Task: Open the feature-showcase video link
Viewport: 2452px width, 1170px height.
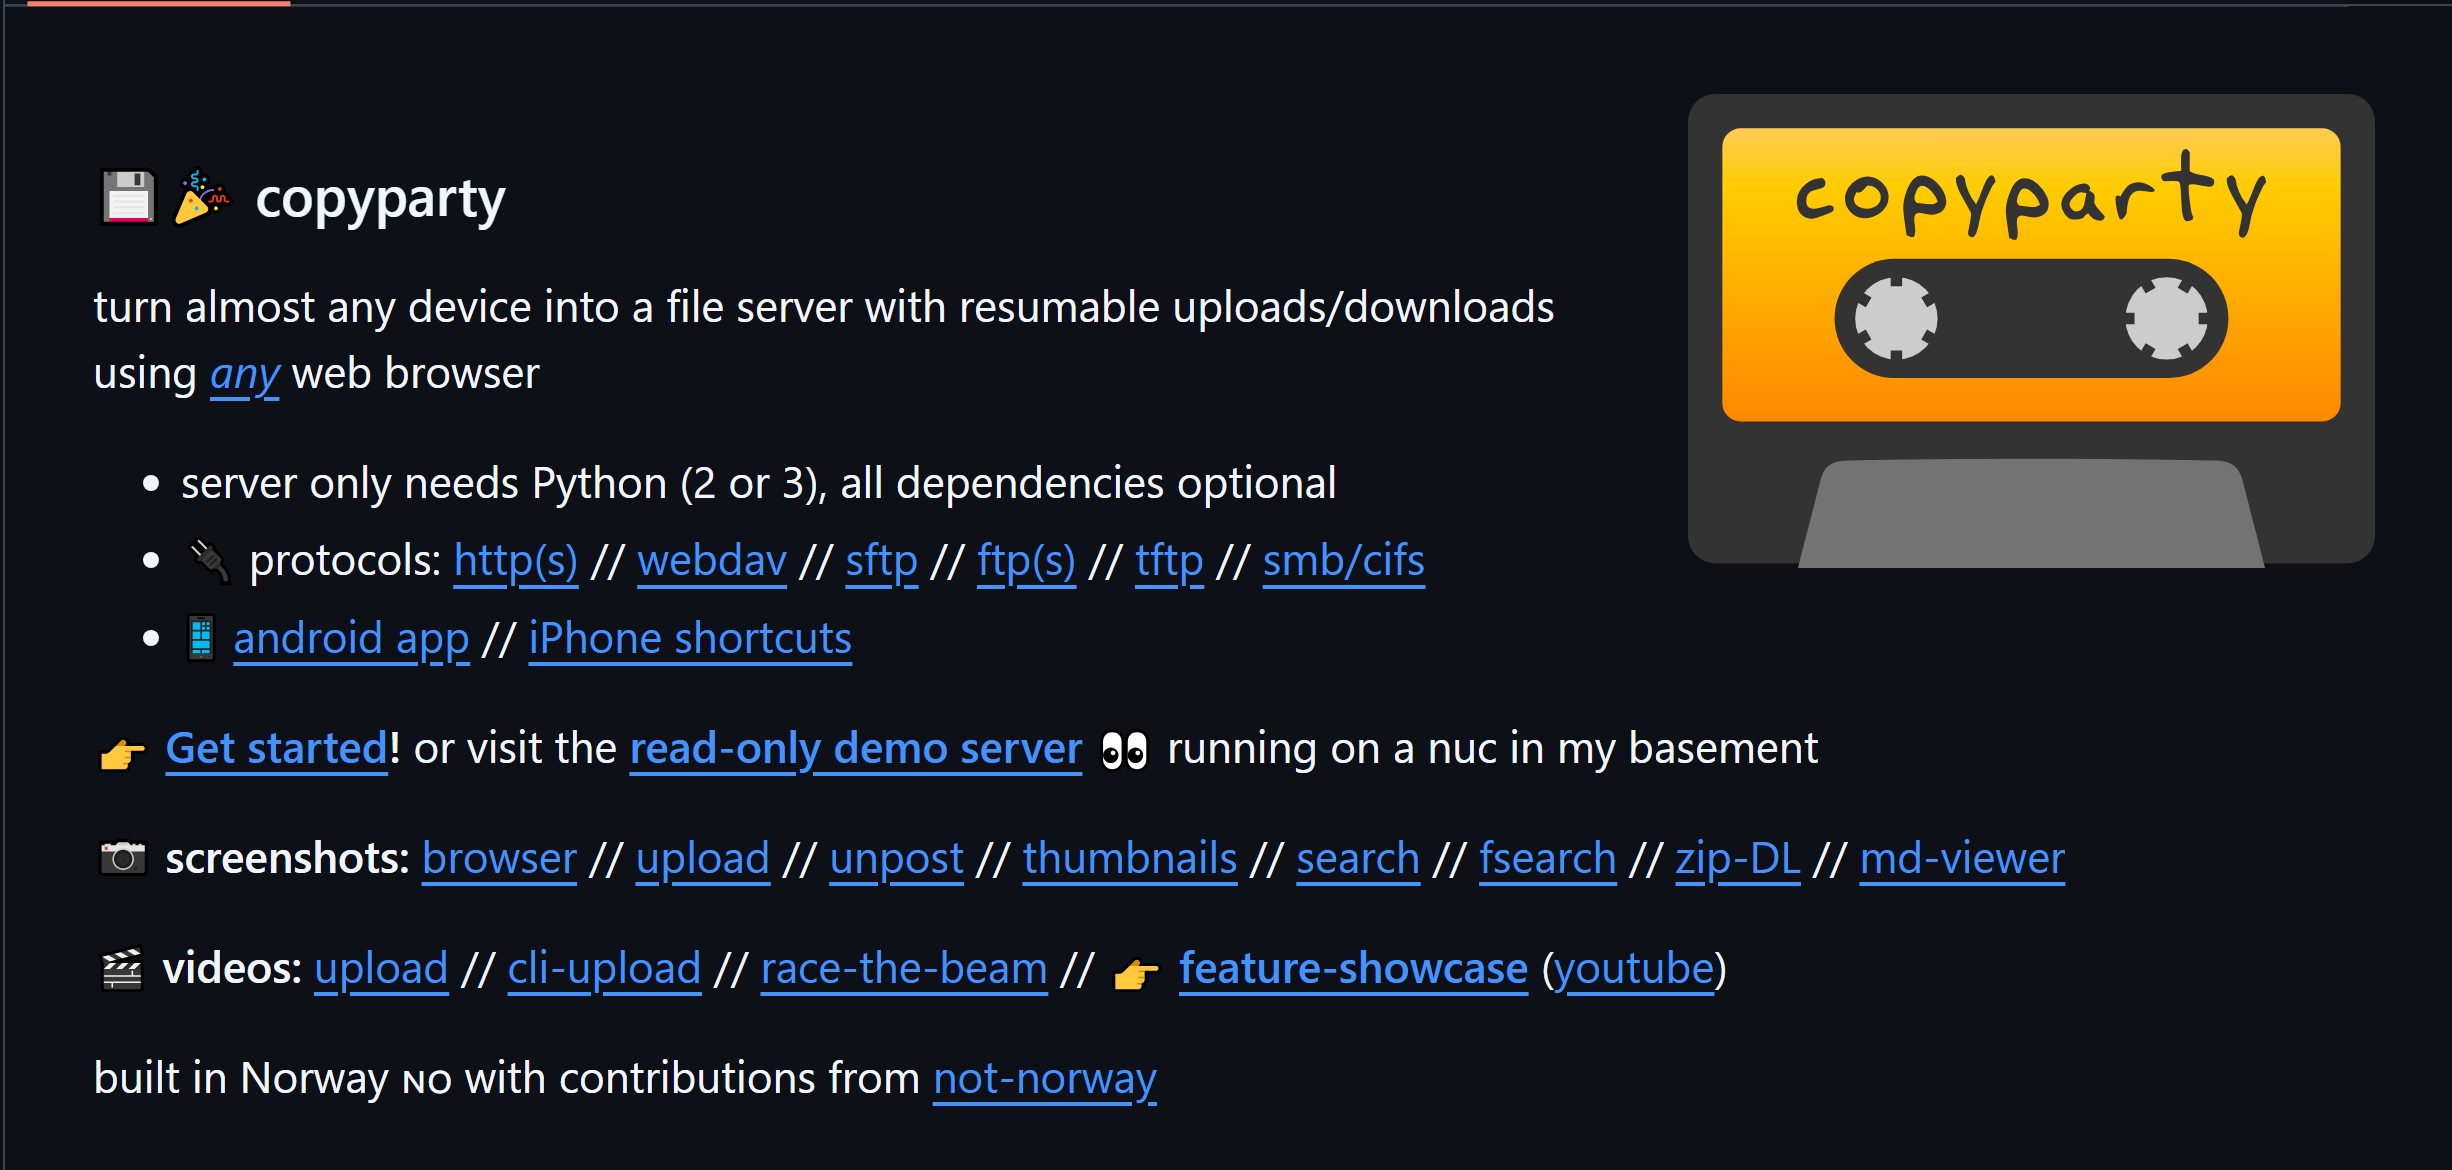Action: coord(1353,968)
